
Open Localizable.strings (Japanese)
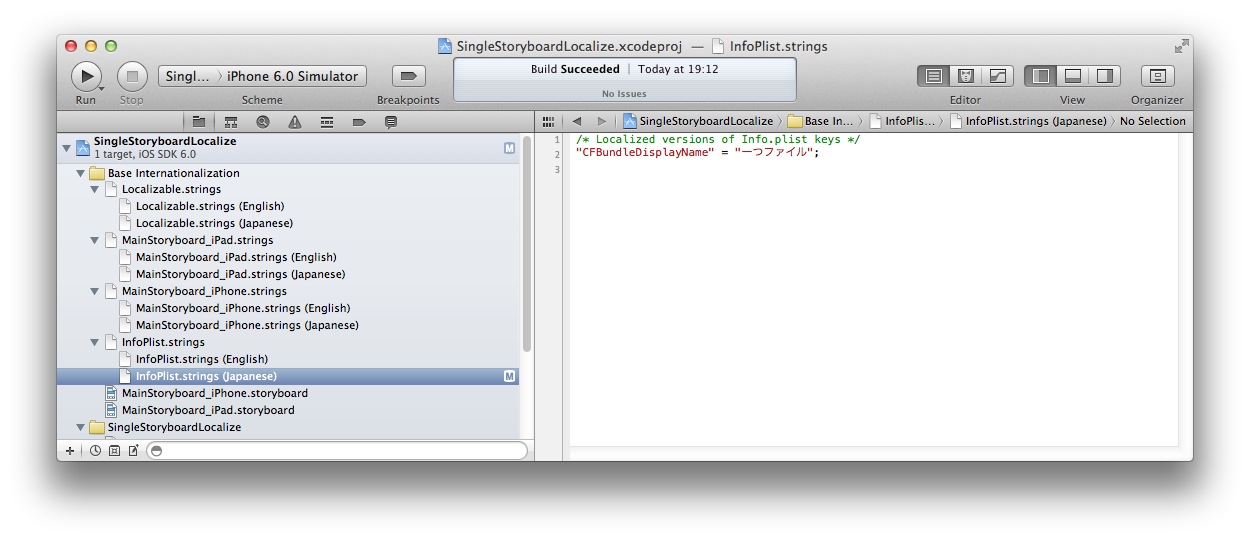click(x=288, y=223)
